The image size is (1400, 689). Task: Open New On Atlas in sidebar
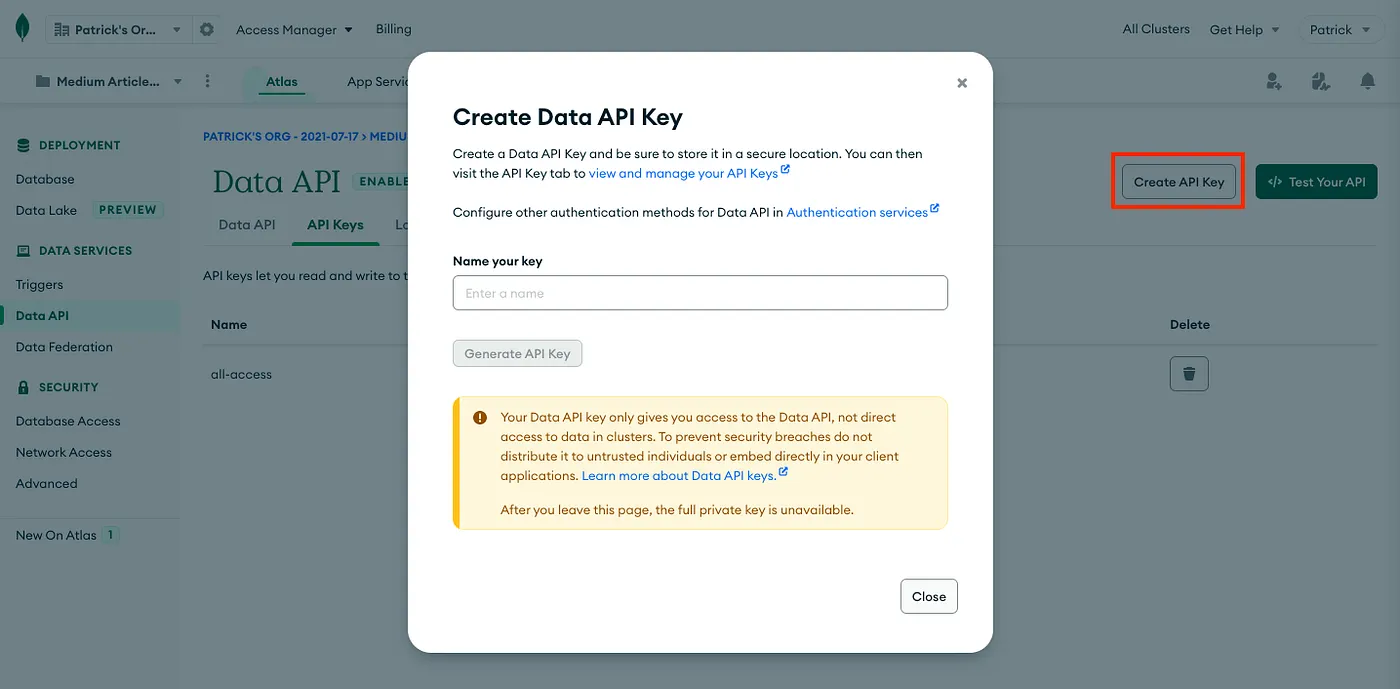pos(56,535)
